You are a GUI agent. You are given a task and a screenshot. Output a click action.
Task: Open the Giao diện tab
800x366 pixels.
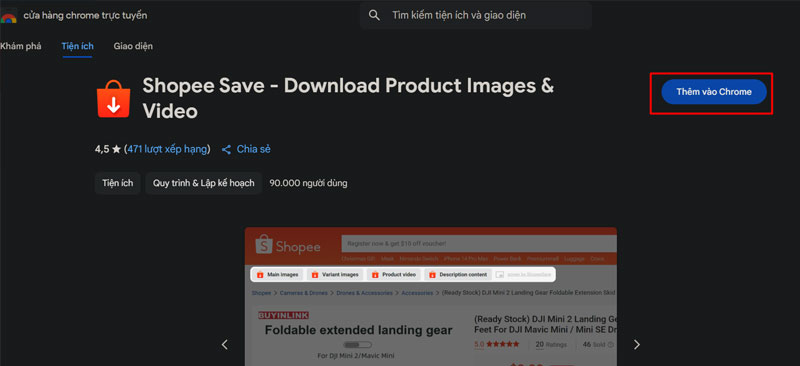pyautogui.click(x=133, y=46)
